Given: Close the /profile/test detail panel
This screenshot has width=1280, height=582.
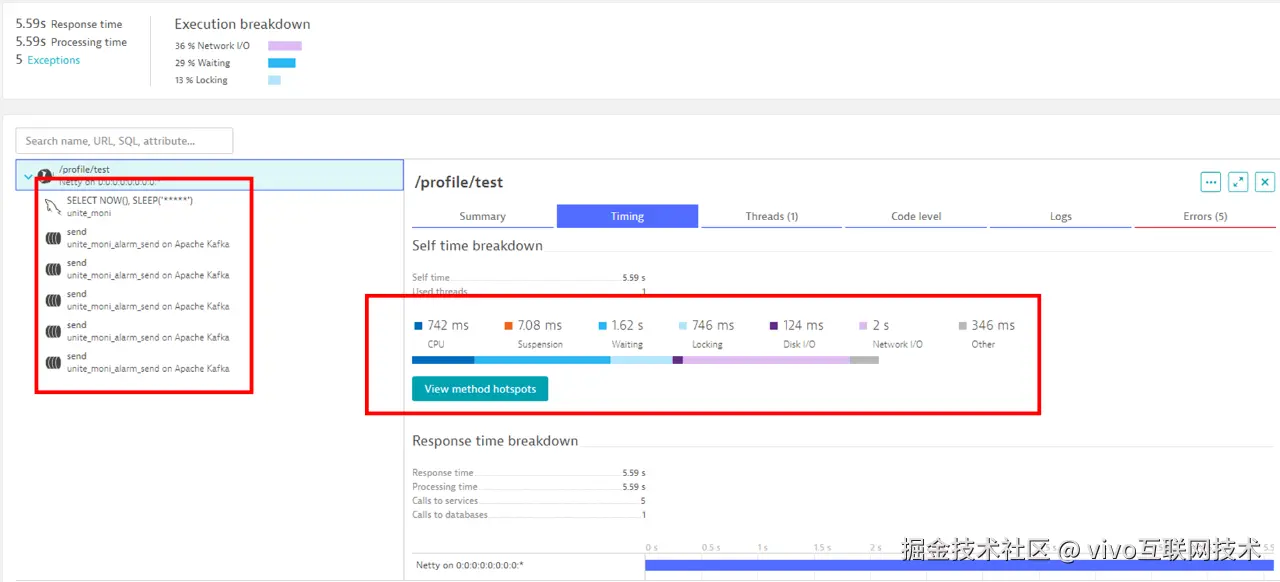Looking at the screenshot, I should [x=1265, y=182].
